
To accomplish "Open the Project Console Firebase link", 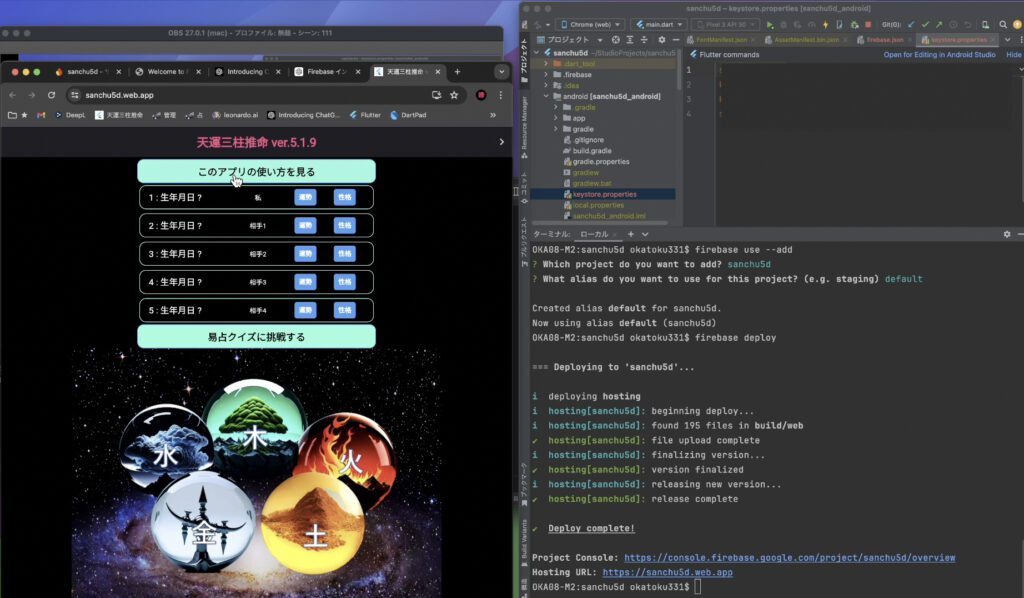I will [x=789, y=558].
